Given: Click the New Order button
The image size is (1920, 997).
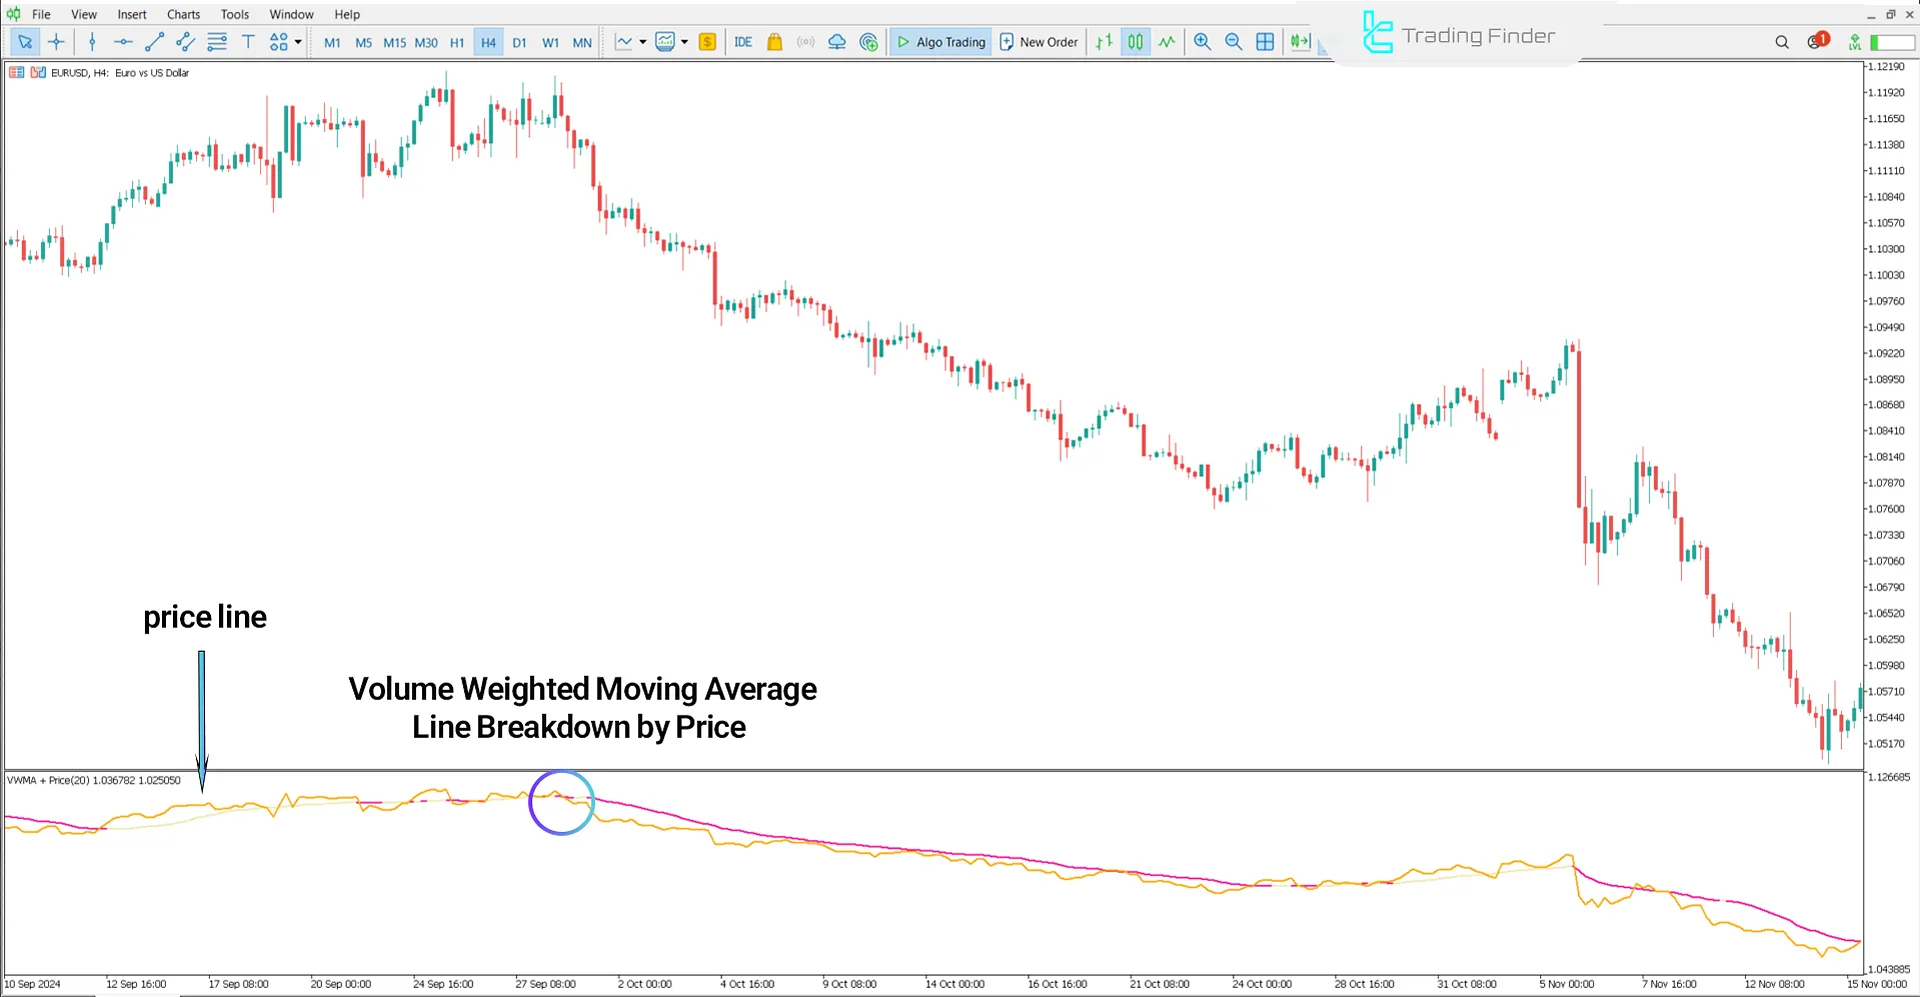Looking at the screenshot, I should click(x=1039, y=42).
